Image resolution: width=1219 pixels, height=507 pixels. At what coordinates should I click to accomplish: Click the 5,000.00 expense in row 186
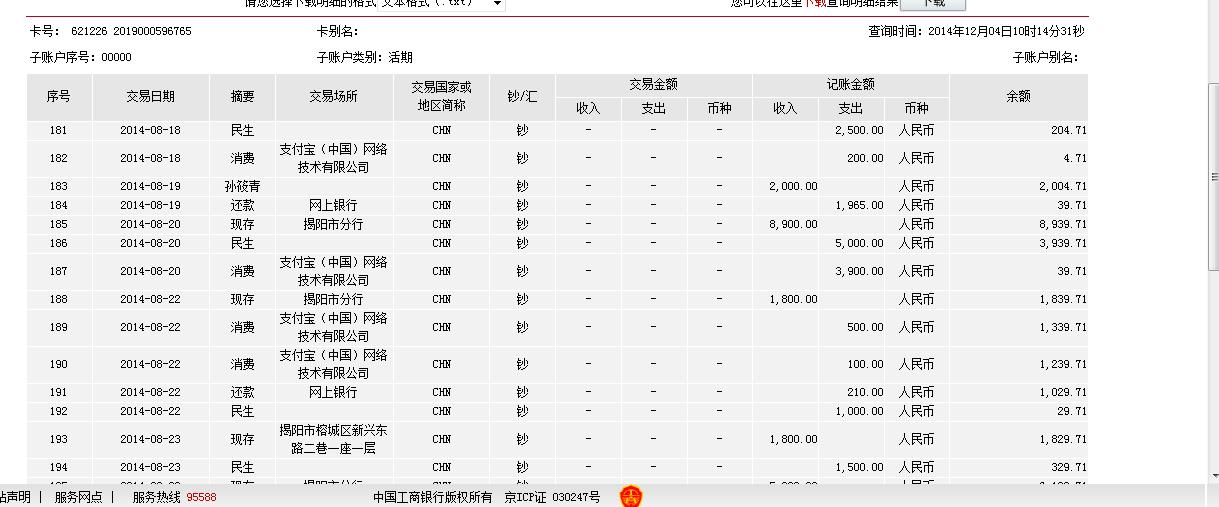click(x=859, y=243)
